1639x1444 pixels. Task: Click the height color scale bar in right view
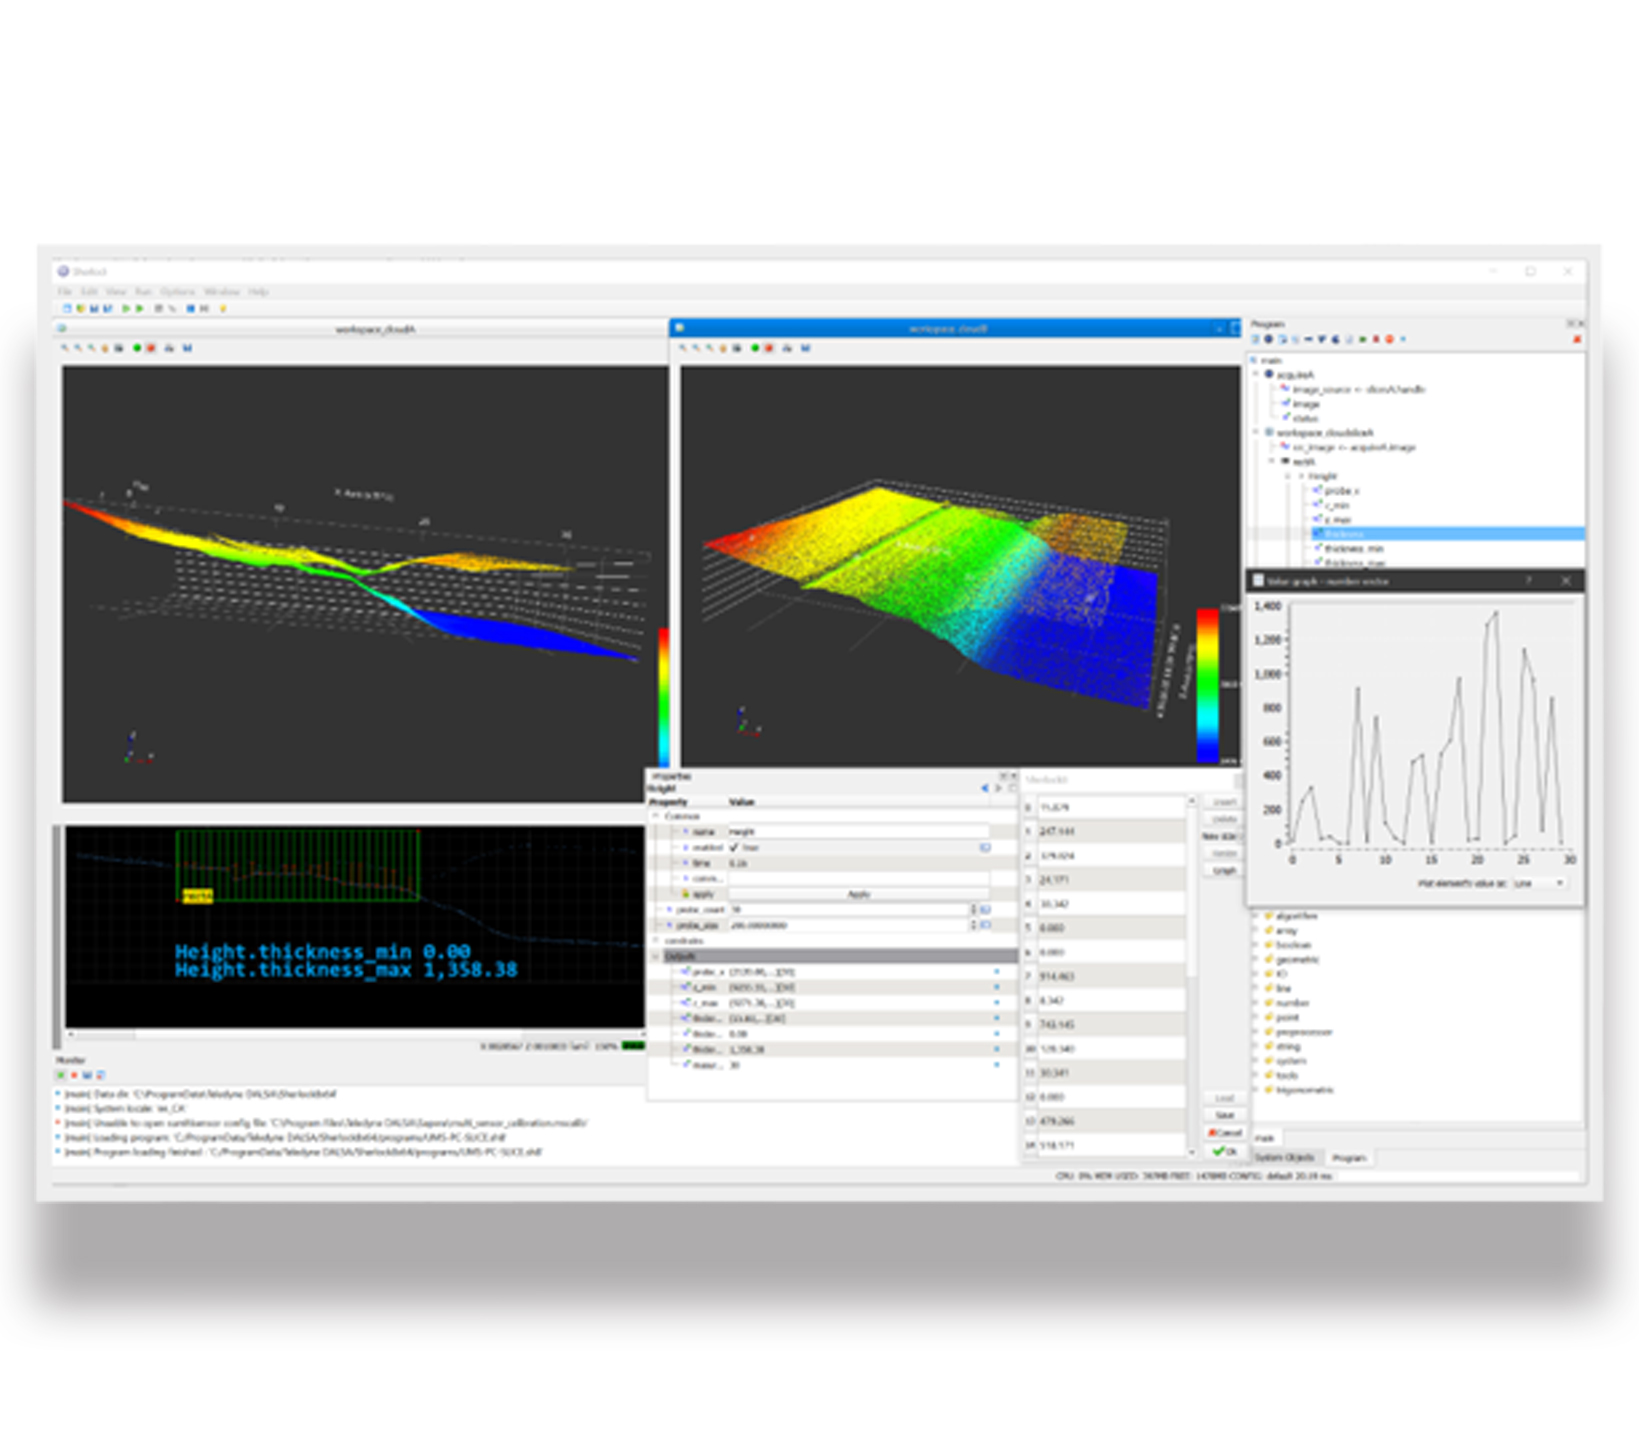click(1207, 685)
